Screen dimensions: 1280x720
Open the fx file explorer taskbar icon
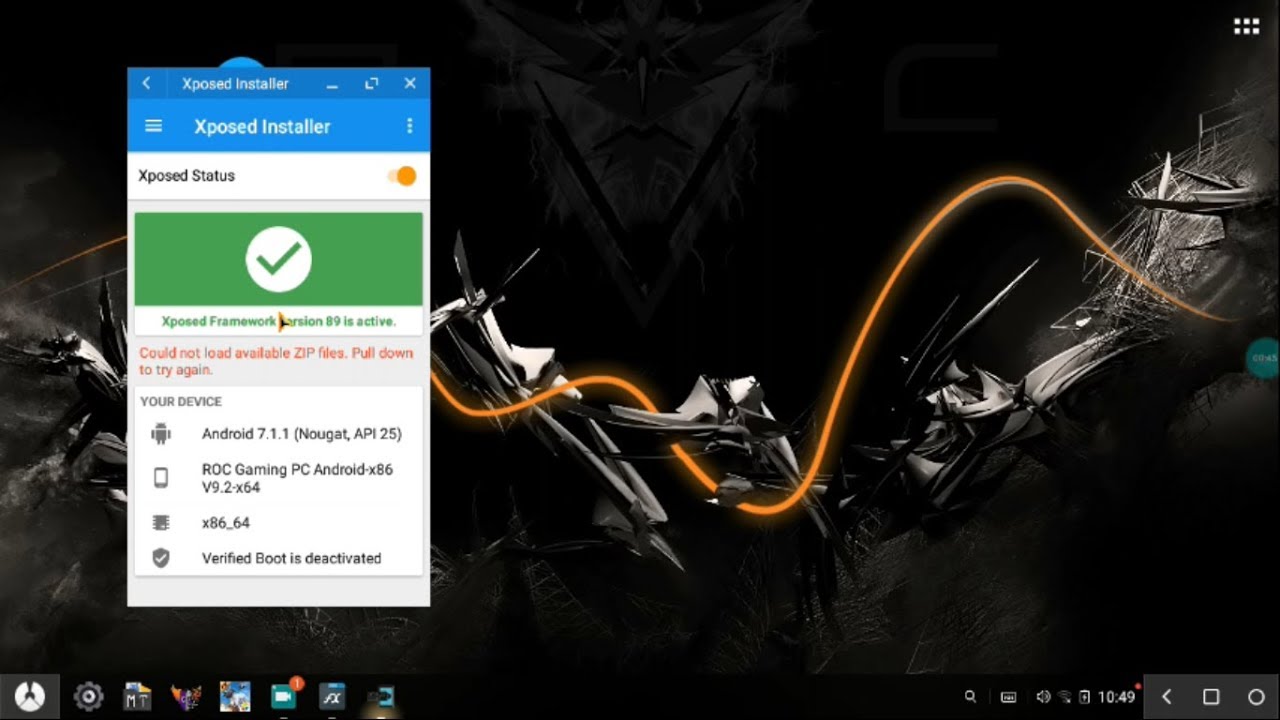332,697
